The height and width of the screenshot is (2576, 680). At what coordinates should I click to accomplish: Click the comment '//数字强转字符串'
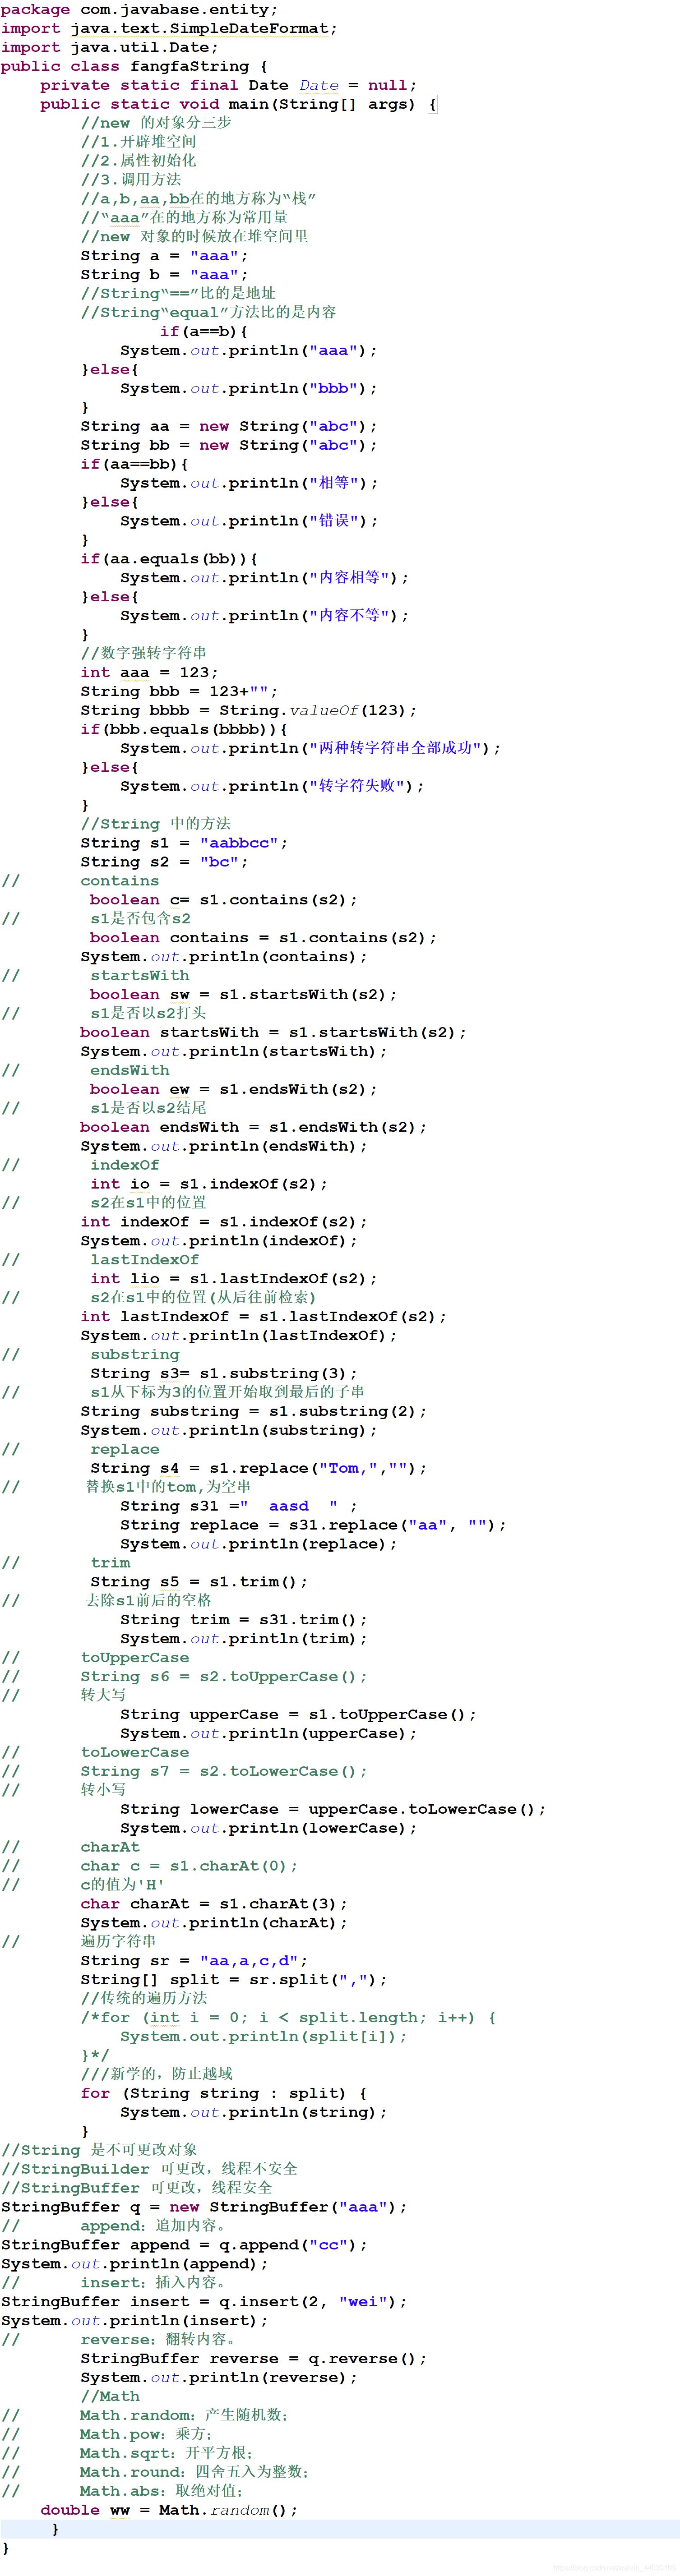pyautogui.click(x=144, y=653)
